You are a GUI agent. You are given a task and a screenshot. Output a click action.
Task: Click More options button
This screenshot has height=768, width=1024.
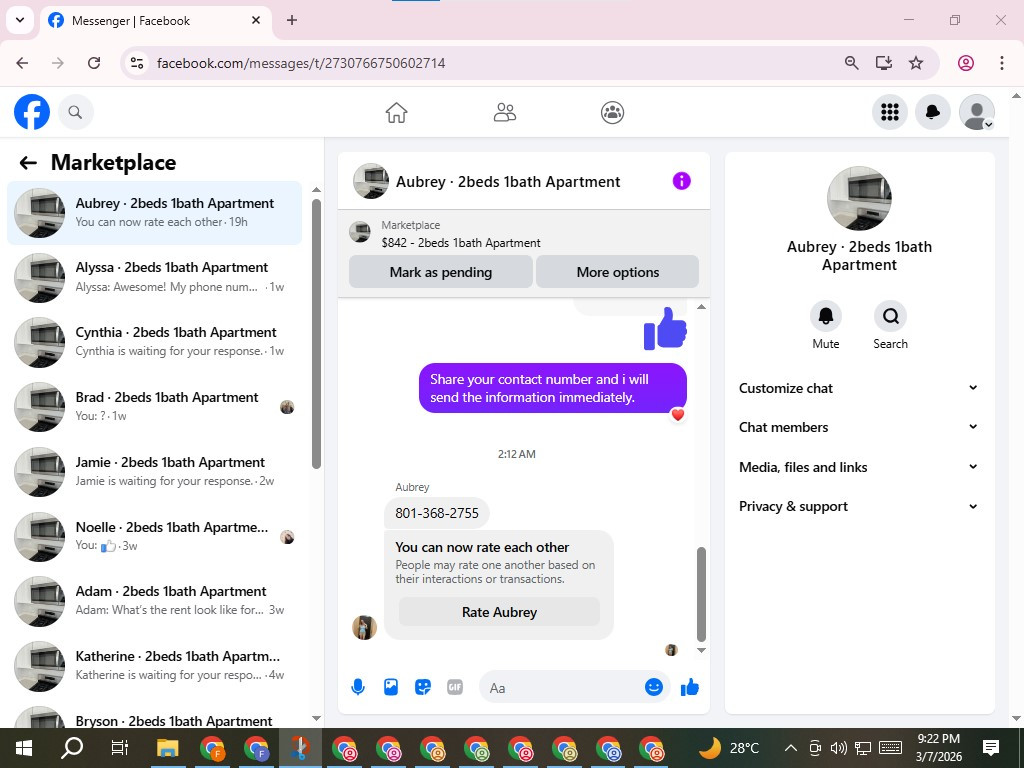pyautogui.click(x=617, y=272)
